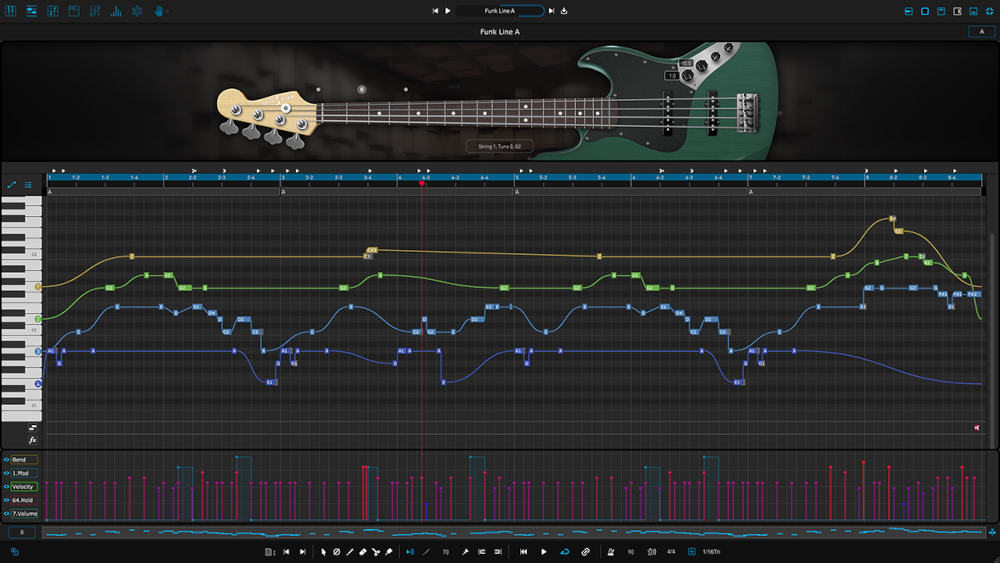The height and width of the screenshot is (563, 1000).
Task: Open the piano keys view icon
Action: (x=10, y=11)
